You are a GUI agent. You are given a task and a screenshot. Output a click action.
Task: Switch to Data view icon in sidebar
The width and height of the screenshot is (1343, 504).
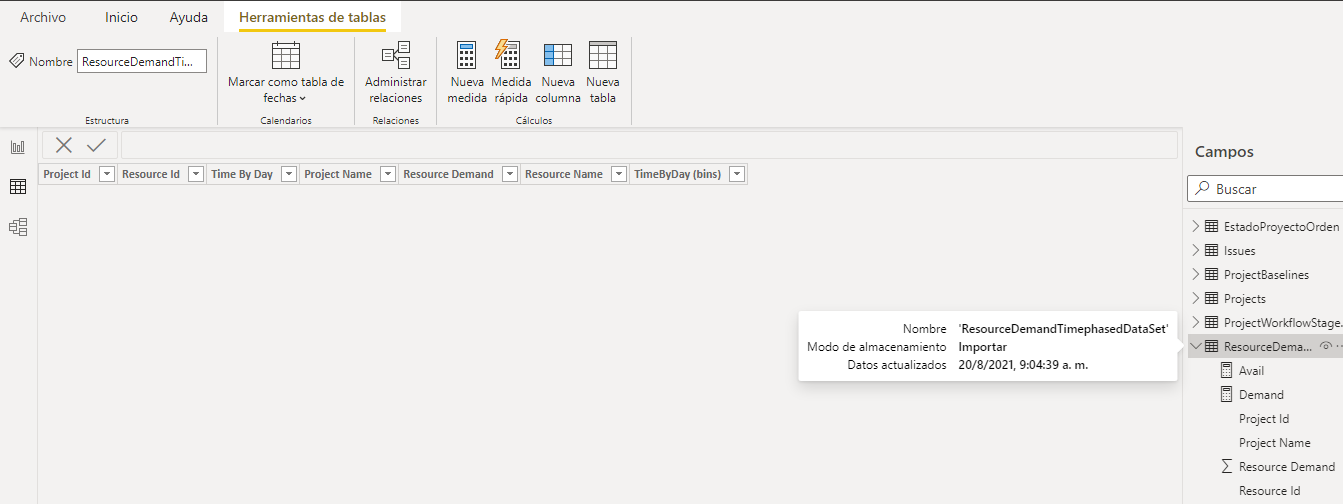[18, 187]
